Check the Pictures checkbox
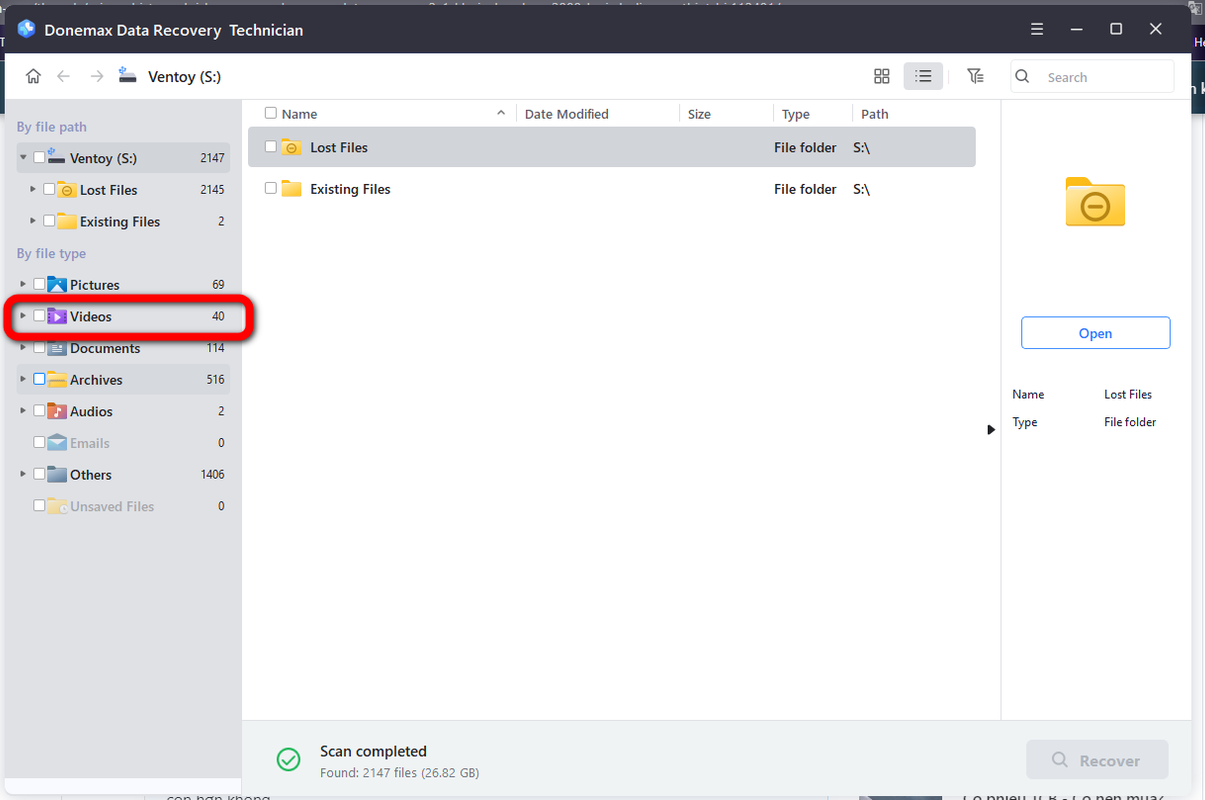The height and width of the screenshot is (800, 1205). 39,285
